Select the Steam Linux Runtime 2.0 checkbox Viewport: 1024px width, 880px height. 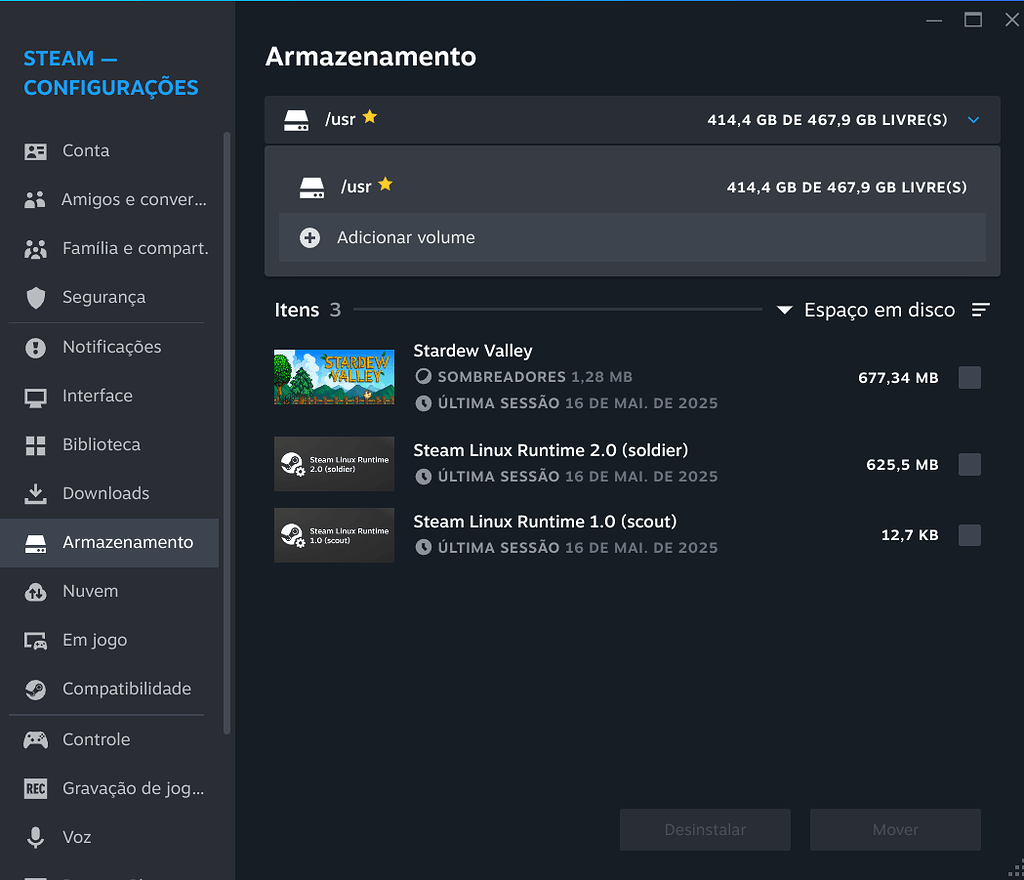968,464
